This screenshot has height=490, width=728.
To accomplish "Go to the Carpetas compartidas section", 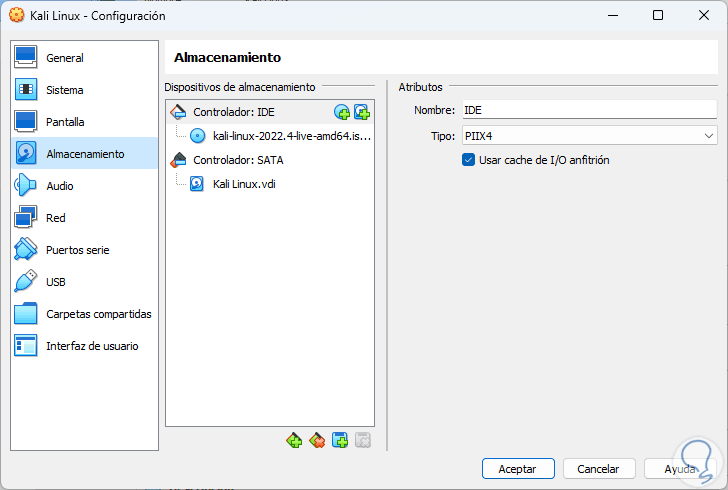I will [x=98, y=314].
